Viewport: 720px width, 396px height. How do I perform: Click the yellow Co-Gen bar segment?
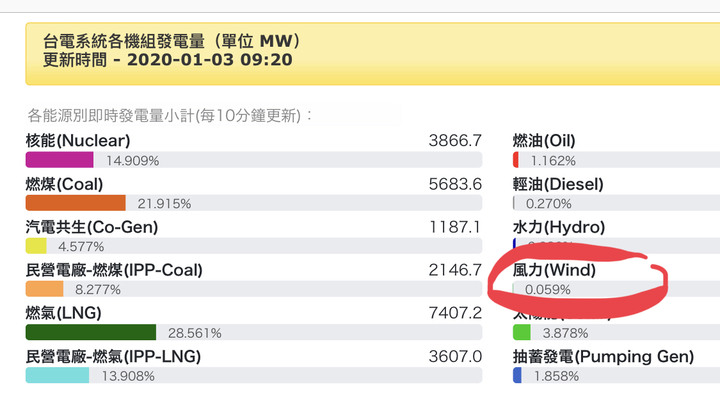click(36, 246)
